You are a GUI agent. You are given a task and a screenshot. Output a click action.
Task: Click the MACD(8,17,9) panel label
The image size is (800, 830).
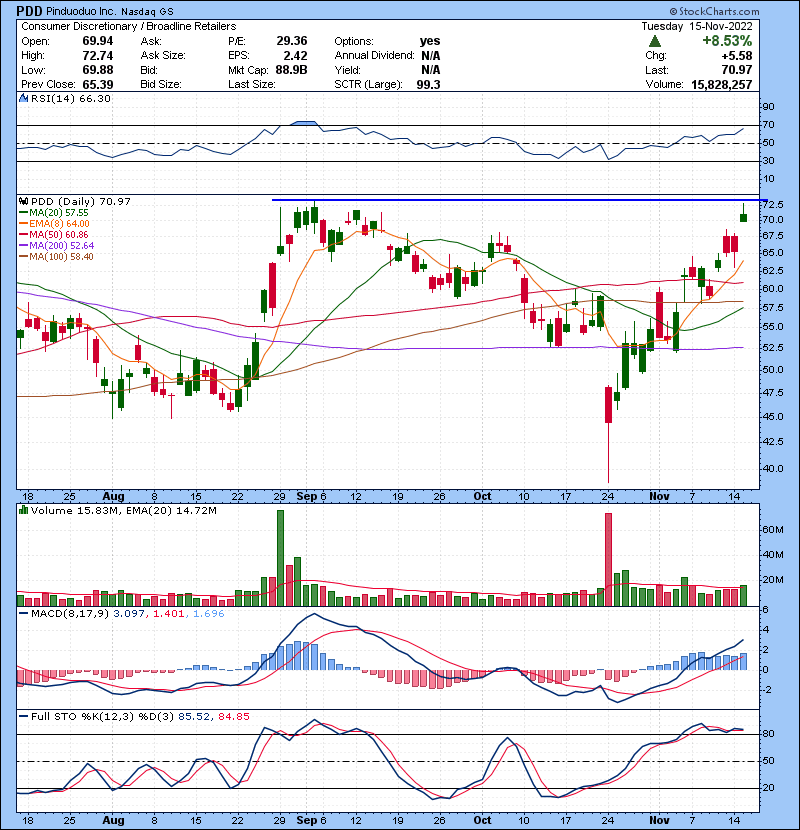point(70,614)
